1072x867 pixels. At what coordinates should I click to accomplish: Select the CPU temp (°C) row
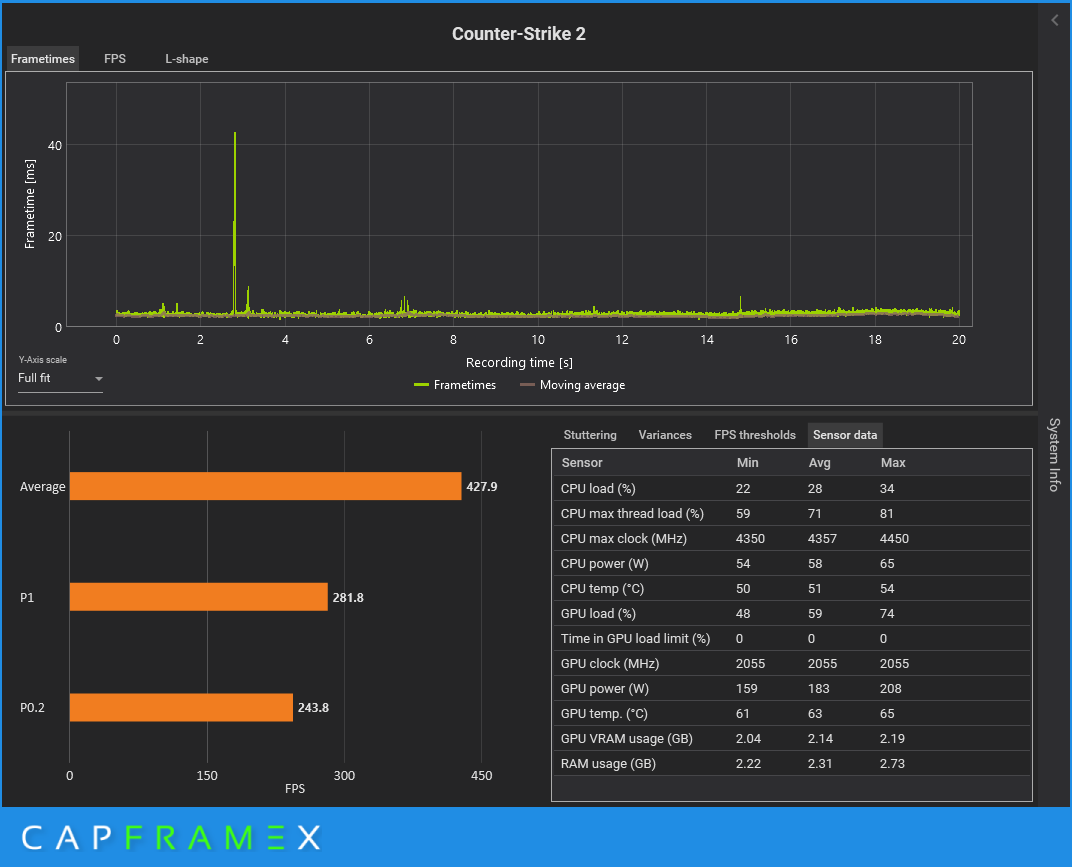pyautogui.click(x=791, y=589)
